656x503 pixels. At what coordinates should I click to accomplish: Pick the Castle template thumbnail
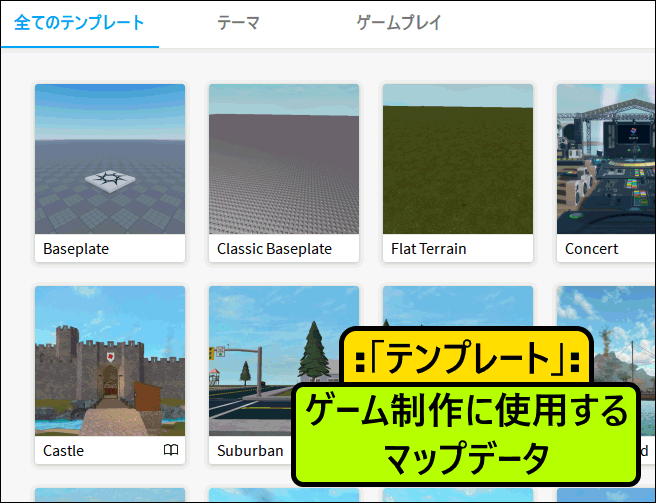pyautogui.click(x=110, y=361)
